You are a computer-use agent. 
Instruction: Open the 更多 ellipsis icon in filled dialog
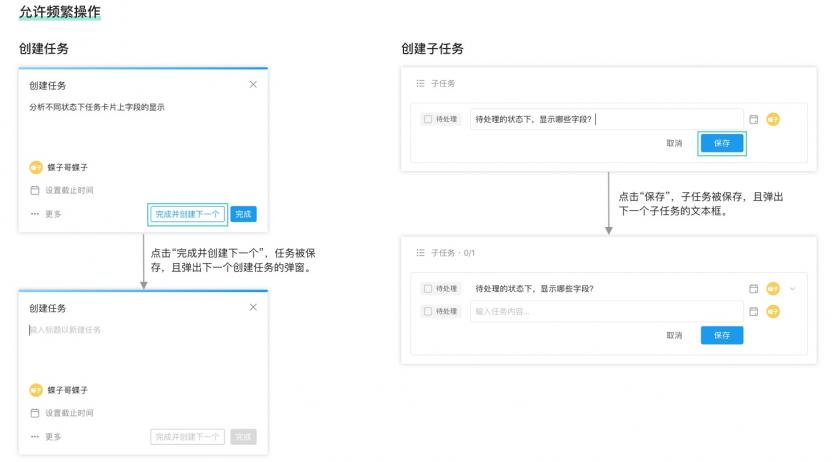point(35,214)
